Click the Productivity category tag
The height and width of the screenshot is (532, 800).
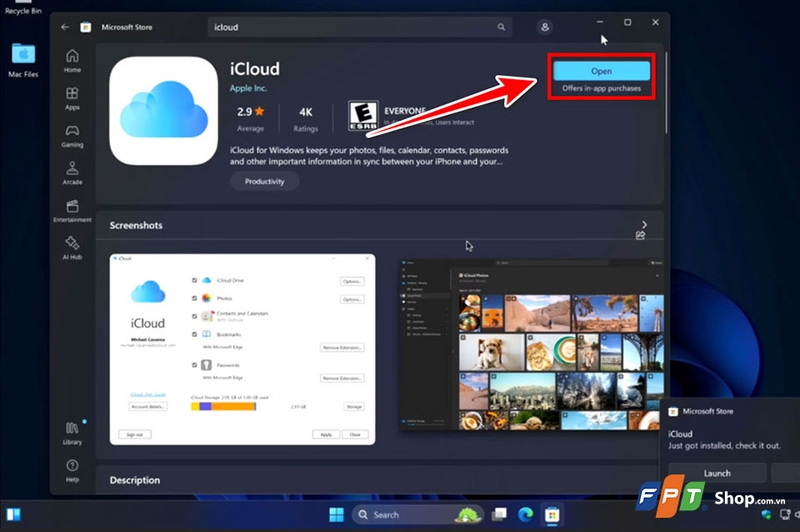tap(264, 182)
